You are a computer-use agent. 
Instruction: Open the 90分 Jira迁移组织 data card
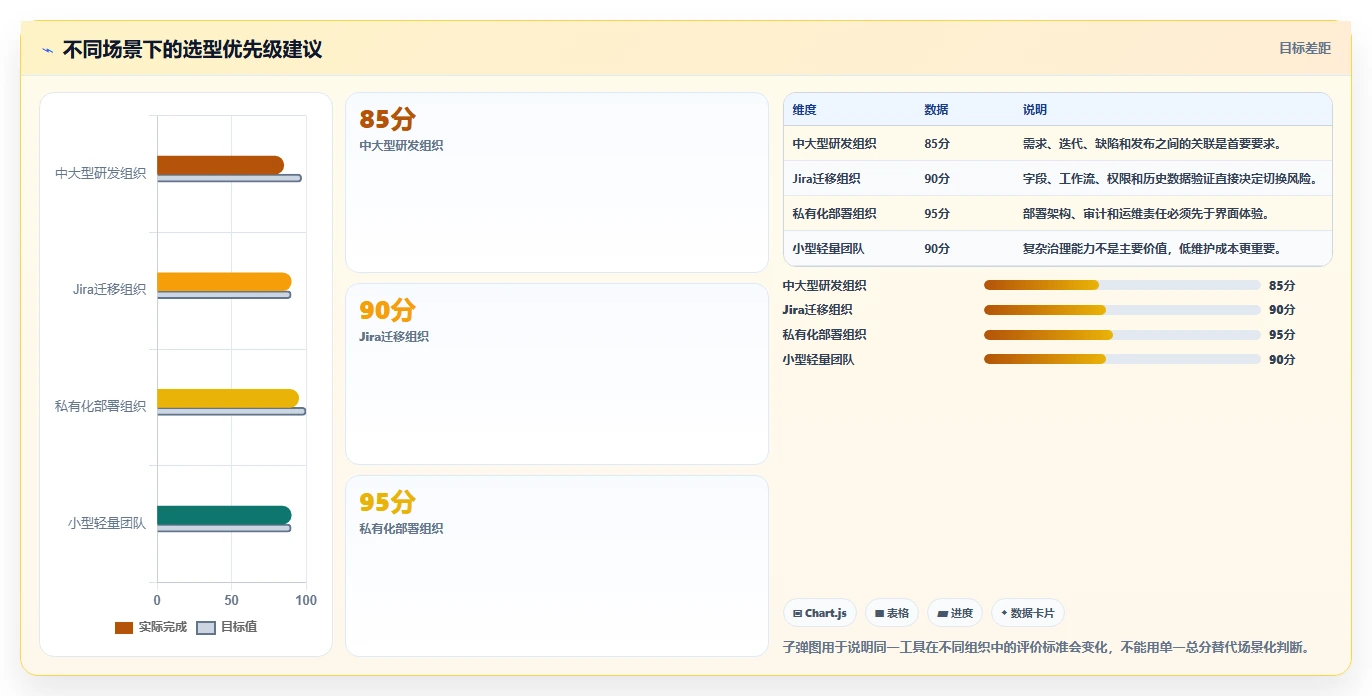(x=557, y=374)
